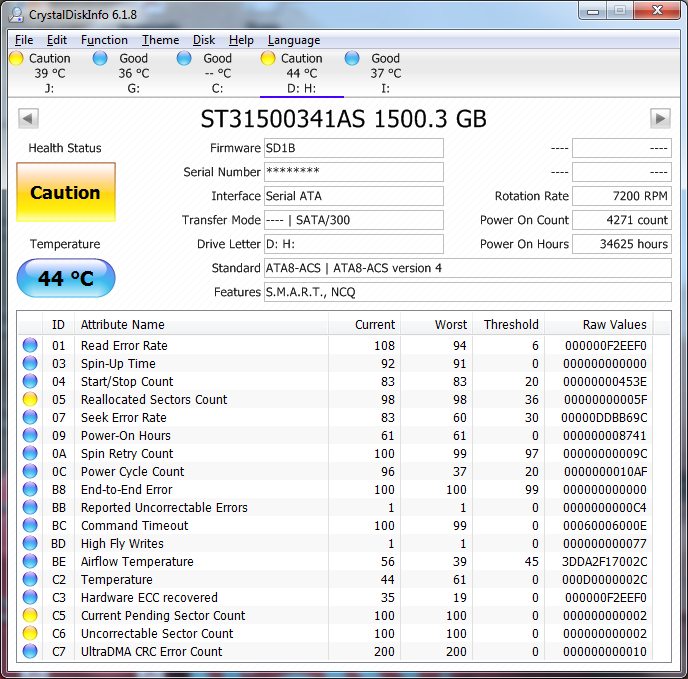The height and width of the screenshot is (679, 688).
Task: Switch to the I: disk tab label
Action: click(x=385, y=89)
